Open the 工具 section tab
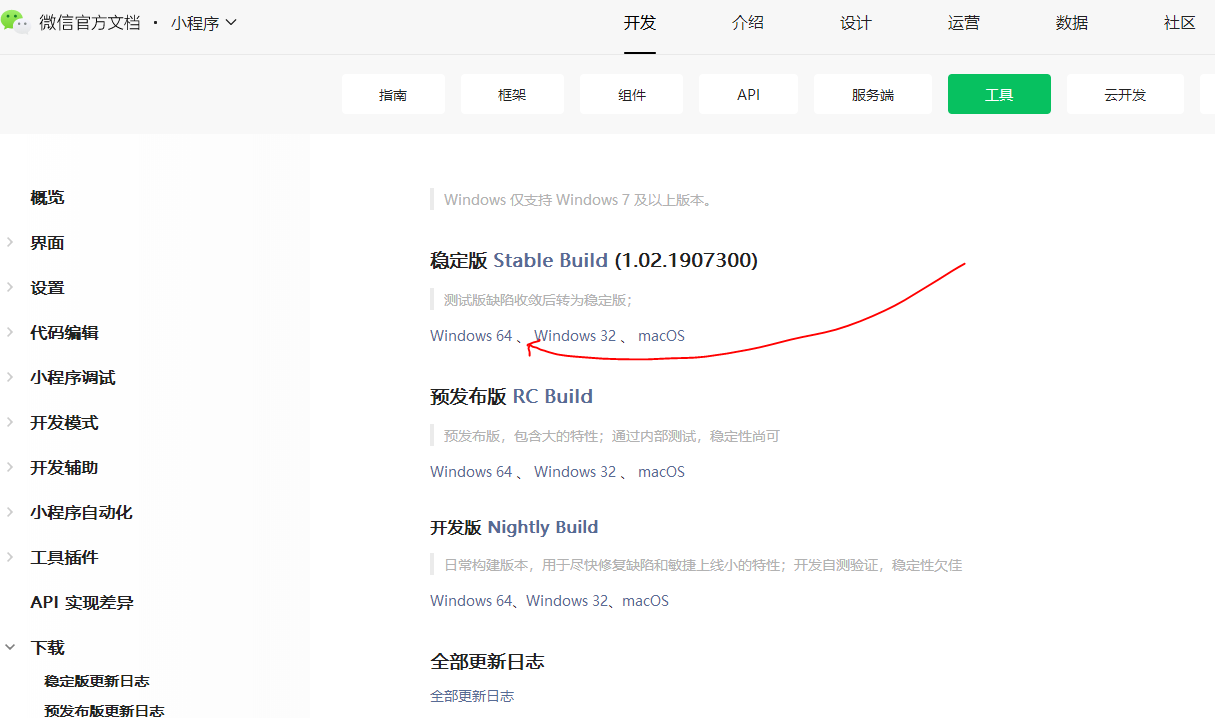The width and height of the screenshot is (1215, 718). 998,93
